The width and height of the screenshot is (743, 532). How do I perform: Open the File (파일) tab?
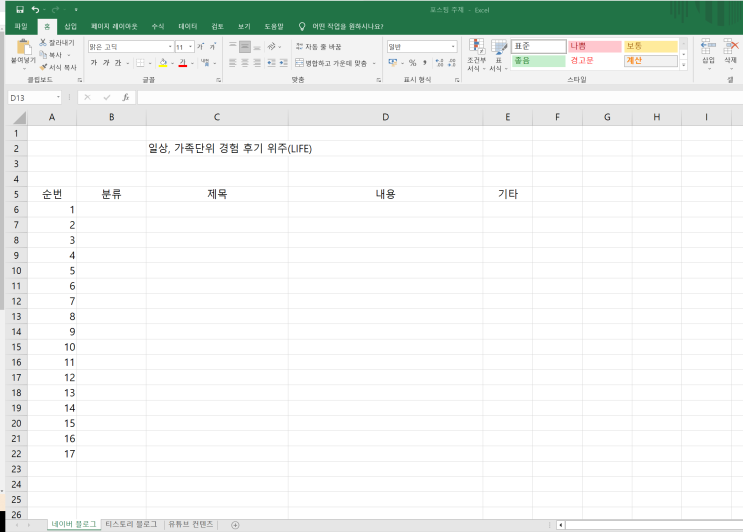pos(21,26)
